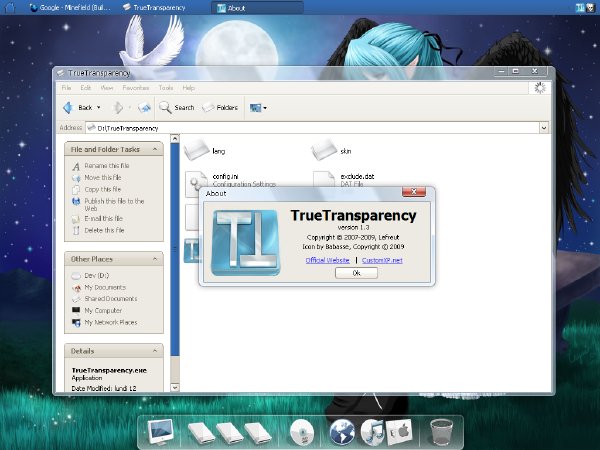Click E-mail this file task
This screenshot has height=450, width=600.
click(103, 218)
